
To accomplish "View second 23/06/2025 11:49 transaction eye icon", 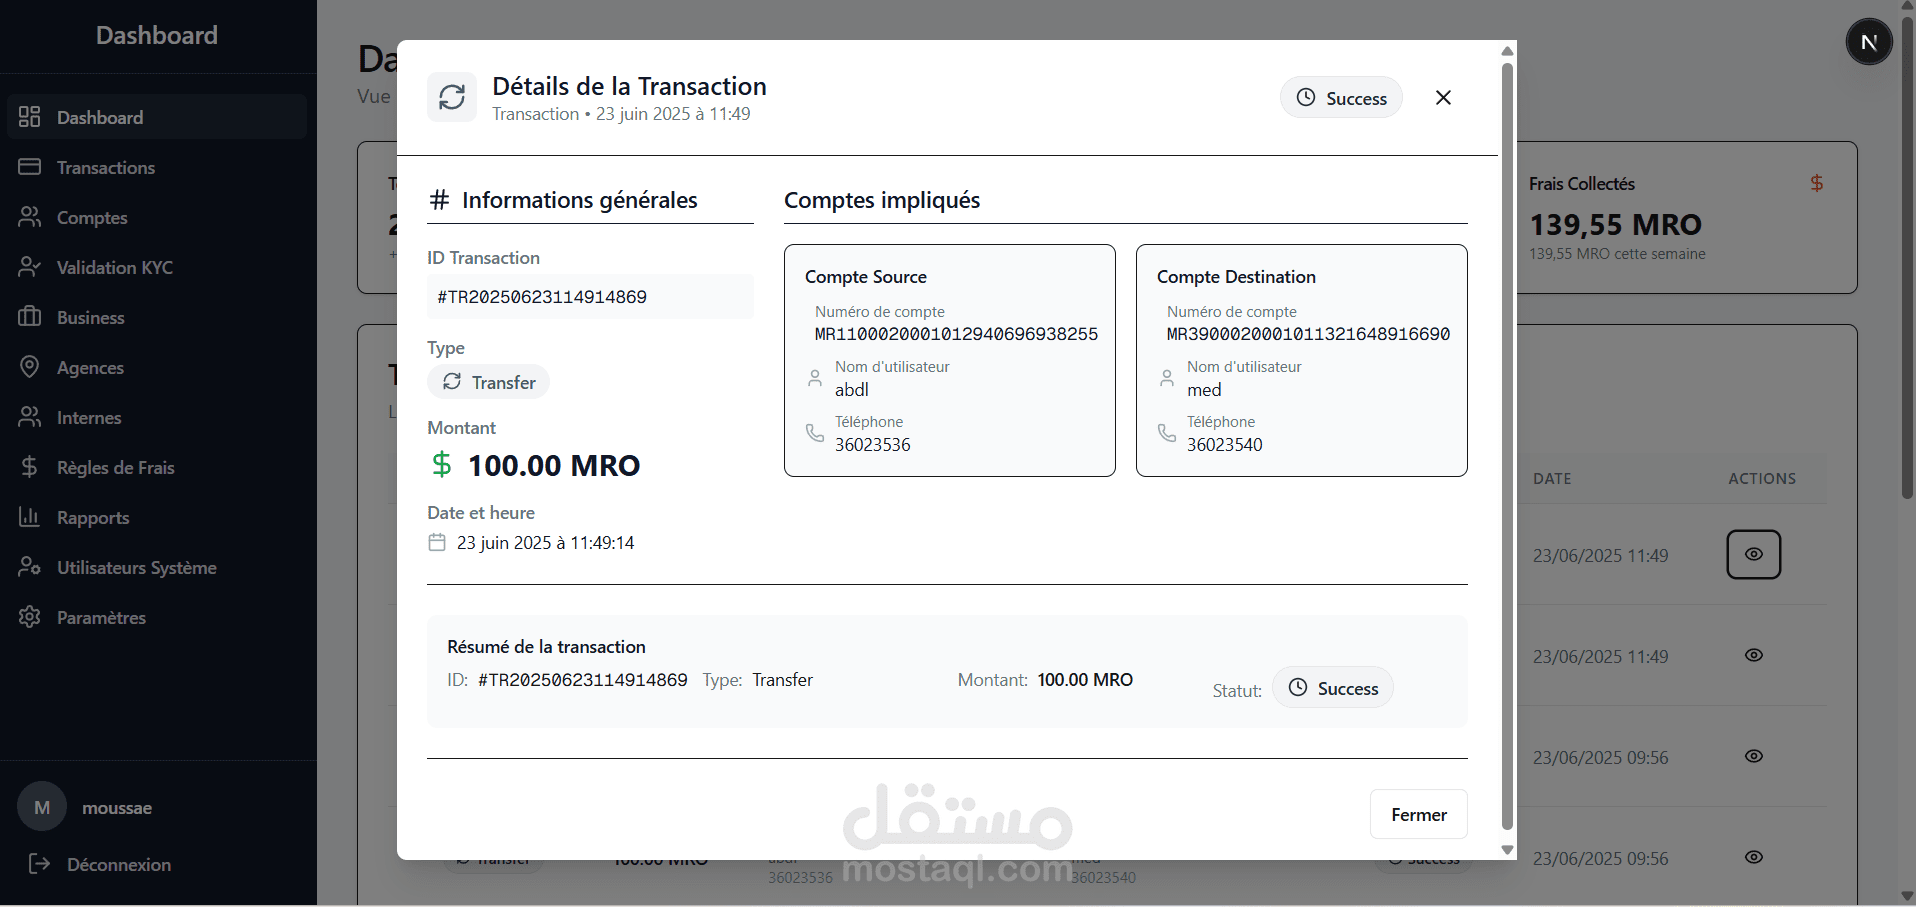I will coord(1753,655).
